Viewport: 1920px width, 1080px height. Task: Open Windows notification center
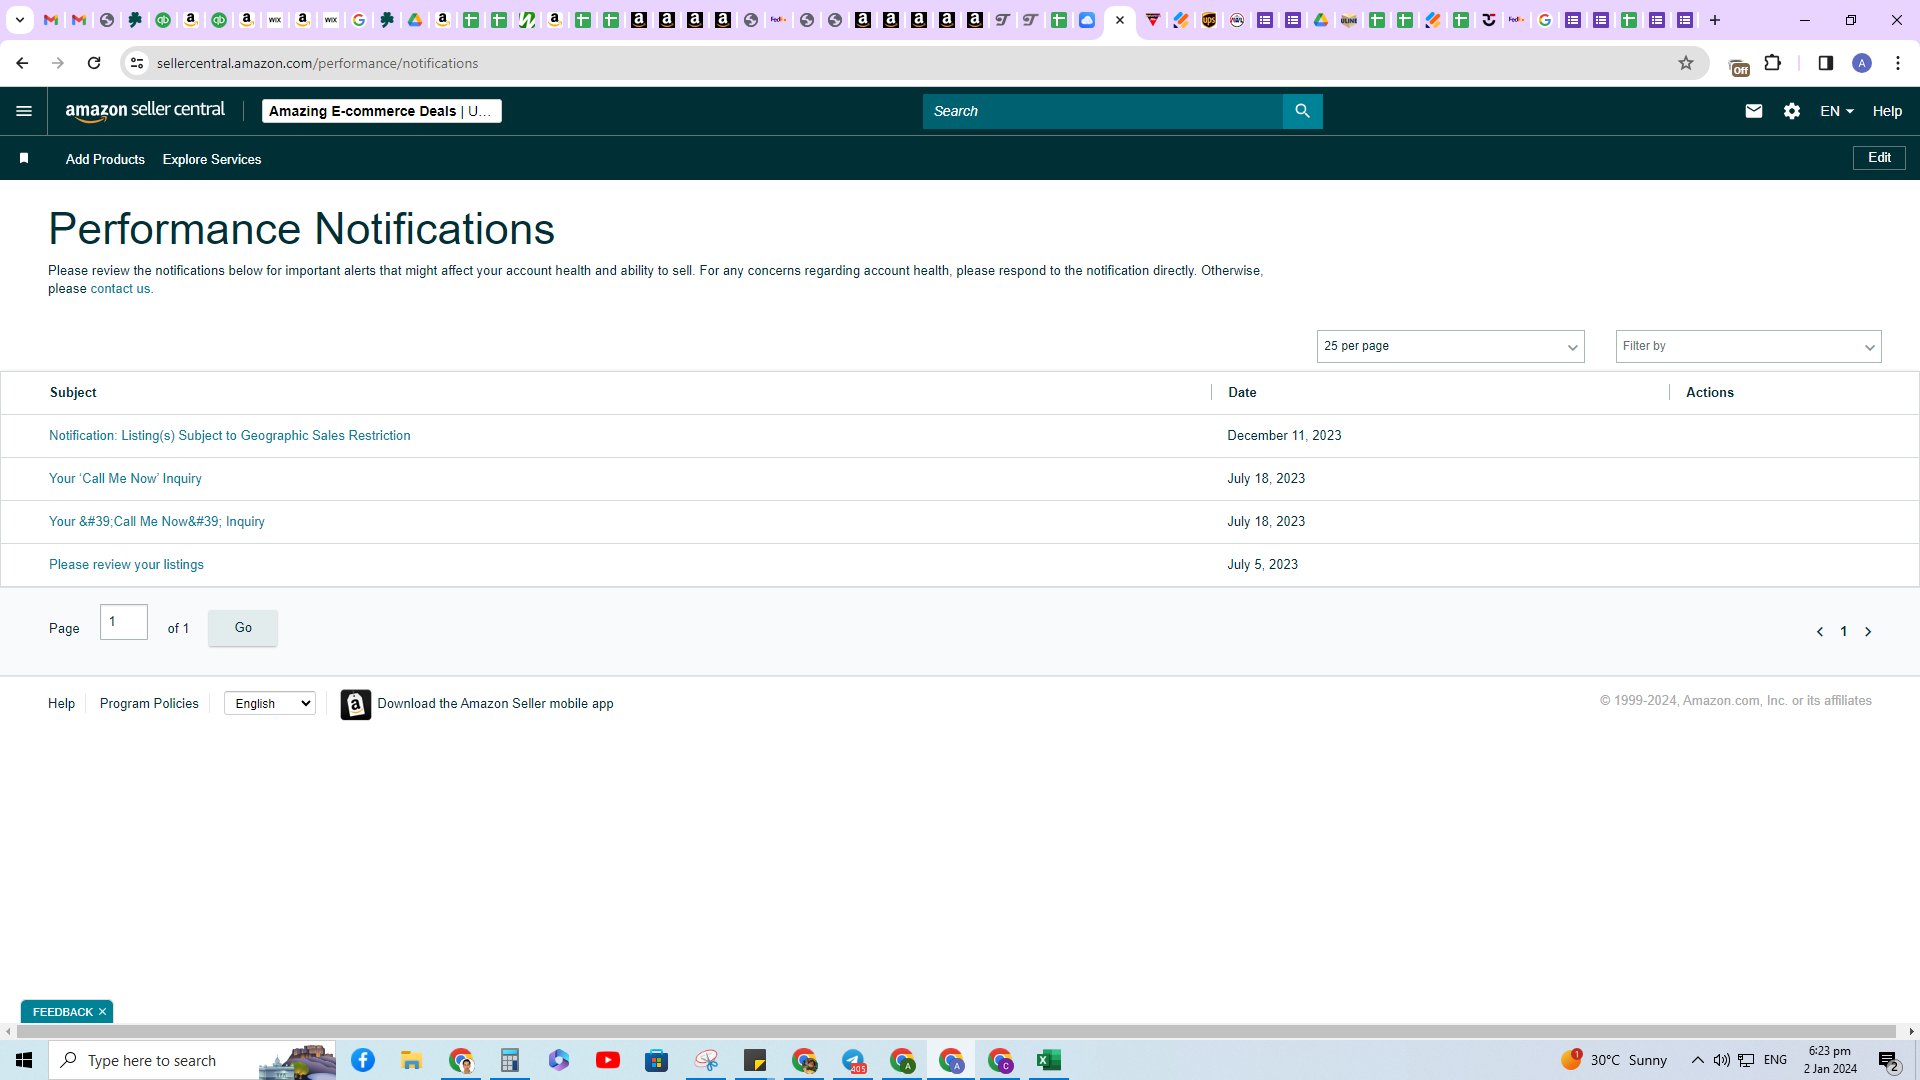(1889, 1060)
